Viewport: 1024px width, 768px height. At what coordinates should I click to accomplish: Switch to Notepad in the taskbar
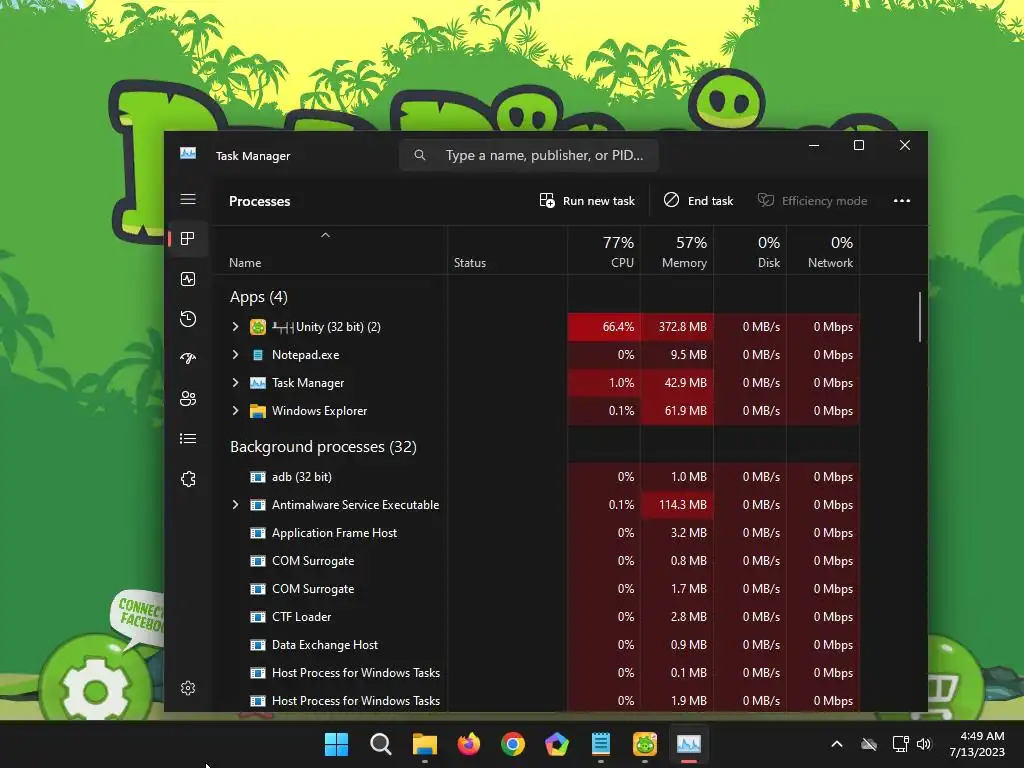point(601,744)
